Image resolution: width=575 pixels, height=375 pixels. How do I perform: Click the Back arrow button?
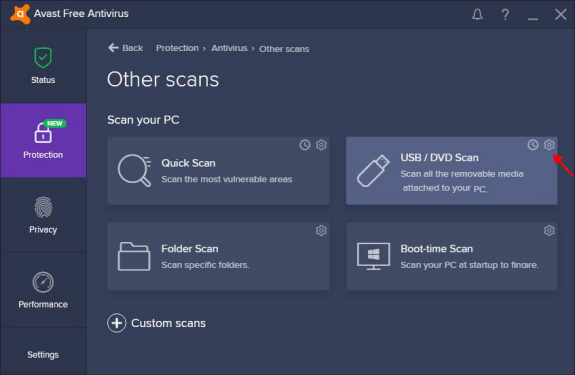(125, 48)
